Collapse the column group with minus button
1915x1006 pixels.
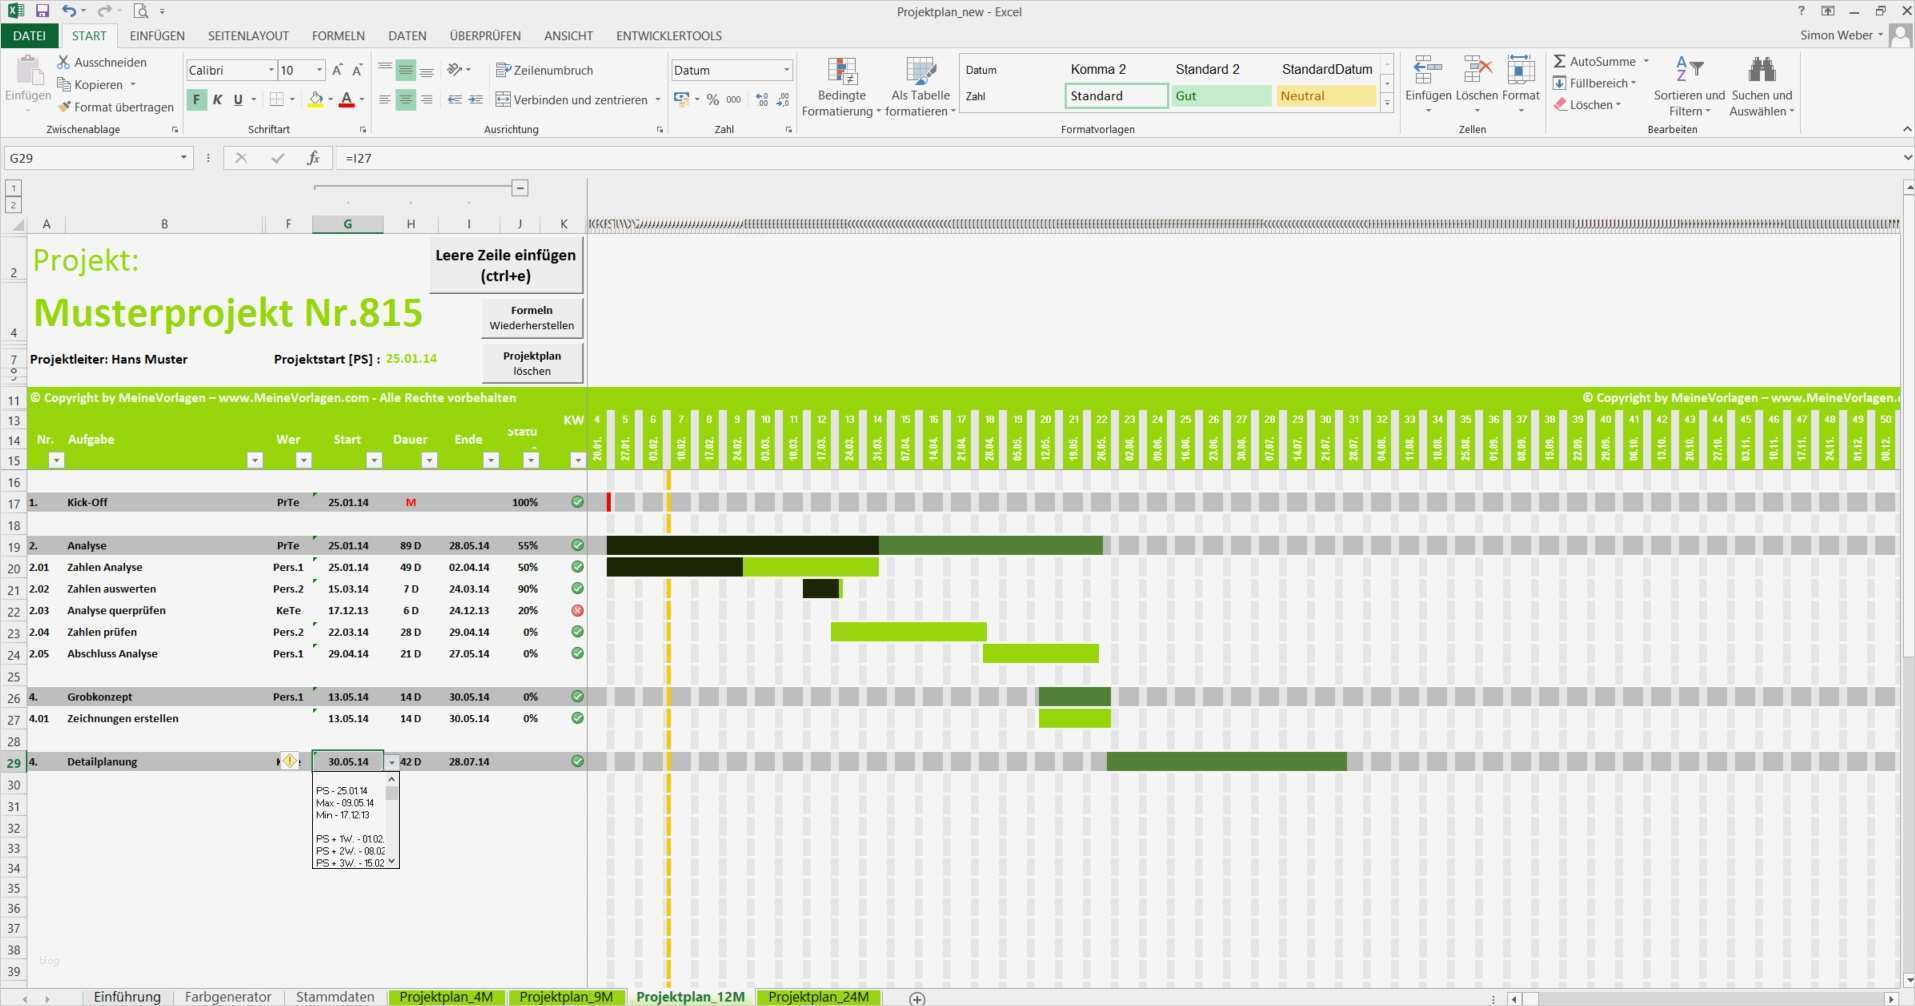(x=520, y=188)
